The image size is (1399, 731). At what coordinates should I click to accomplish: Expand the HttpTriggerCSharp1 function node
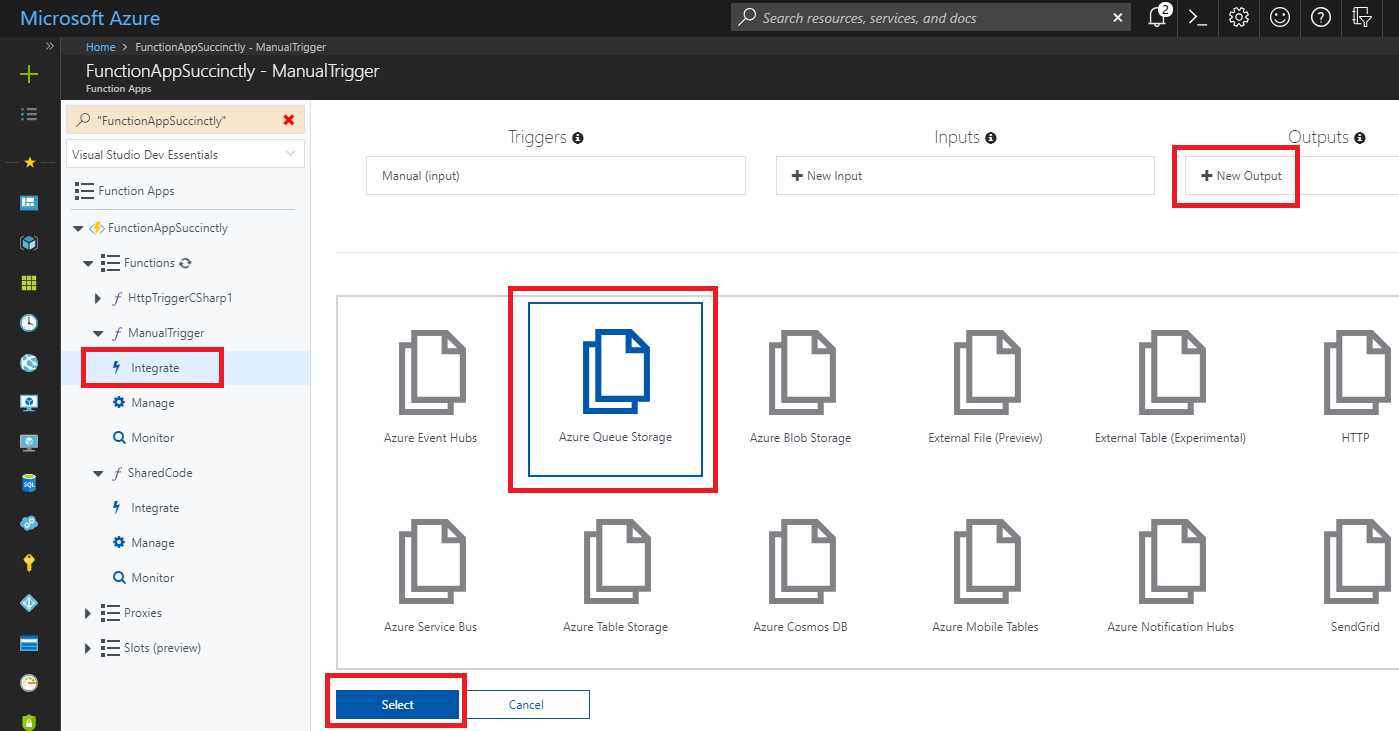(96, 297)
